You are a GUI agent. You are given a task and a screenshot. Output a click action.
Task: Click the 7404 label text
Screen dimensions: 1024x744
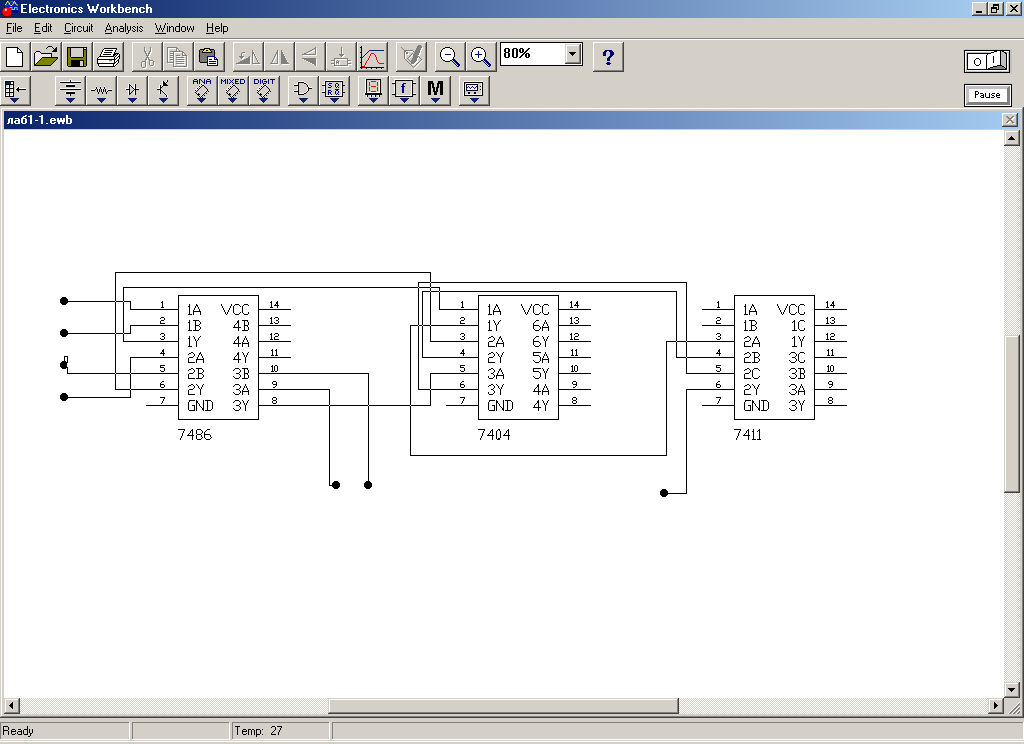pos(494,434)
